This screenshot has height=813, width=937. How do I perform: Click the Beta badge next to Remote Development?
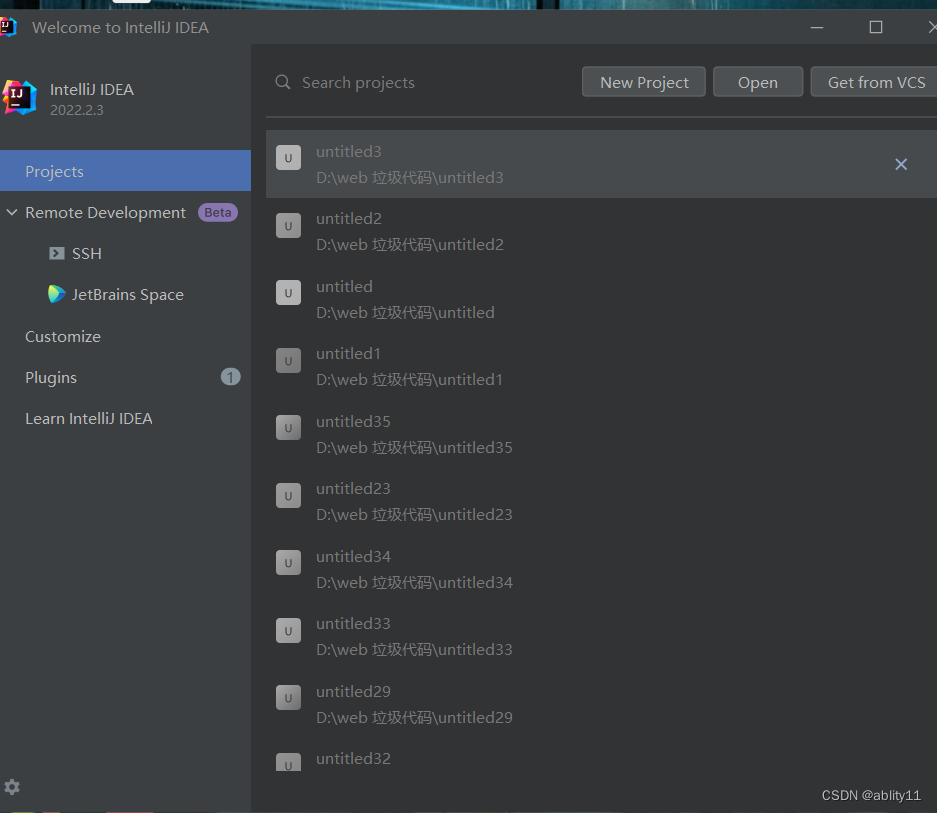(218, 212)
